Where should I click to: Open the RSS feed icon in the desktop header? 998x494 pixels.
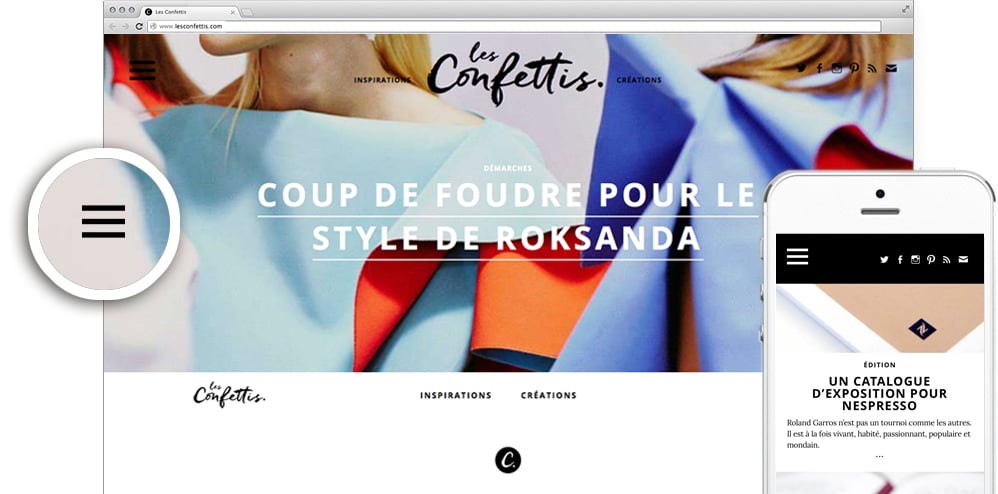pos(872,68)
